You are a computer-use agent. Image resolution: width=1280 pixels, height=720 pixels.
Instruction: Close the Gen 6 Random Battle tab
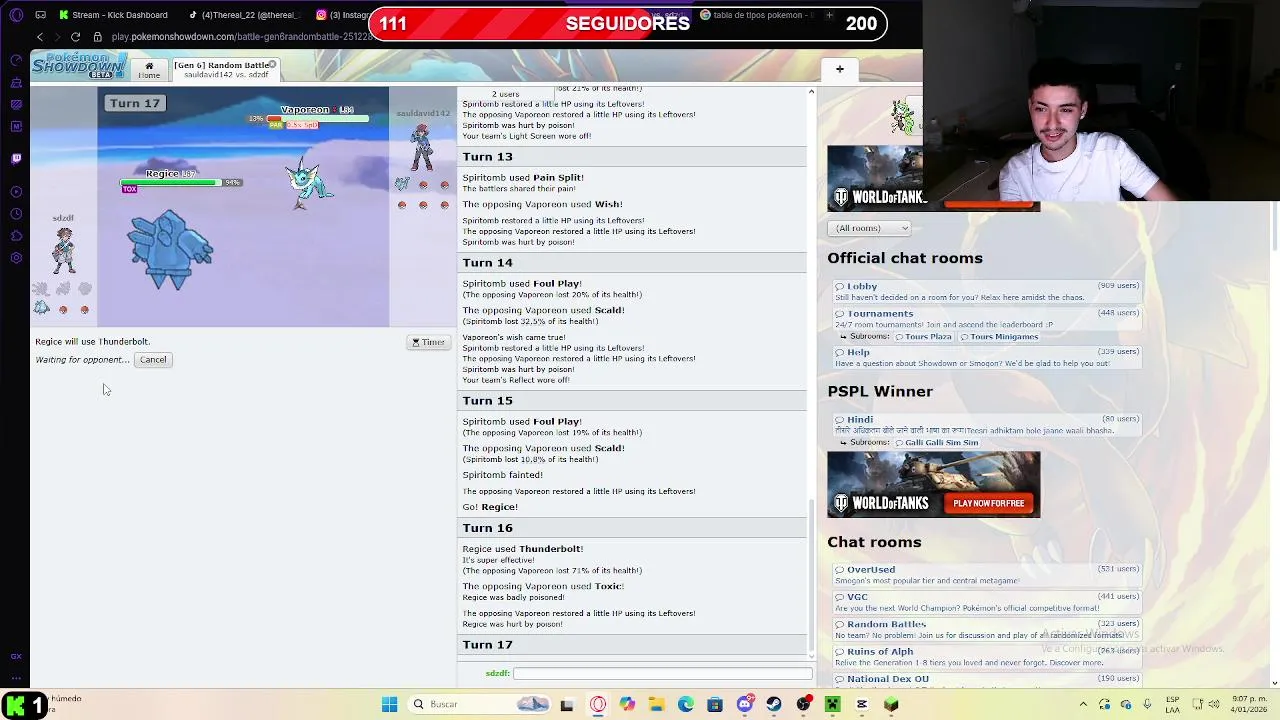(272, 65)
